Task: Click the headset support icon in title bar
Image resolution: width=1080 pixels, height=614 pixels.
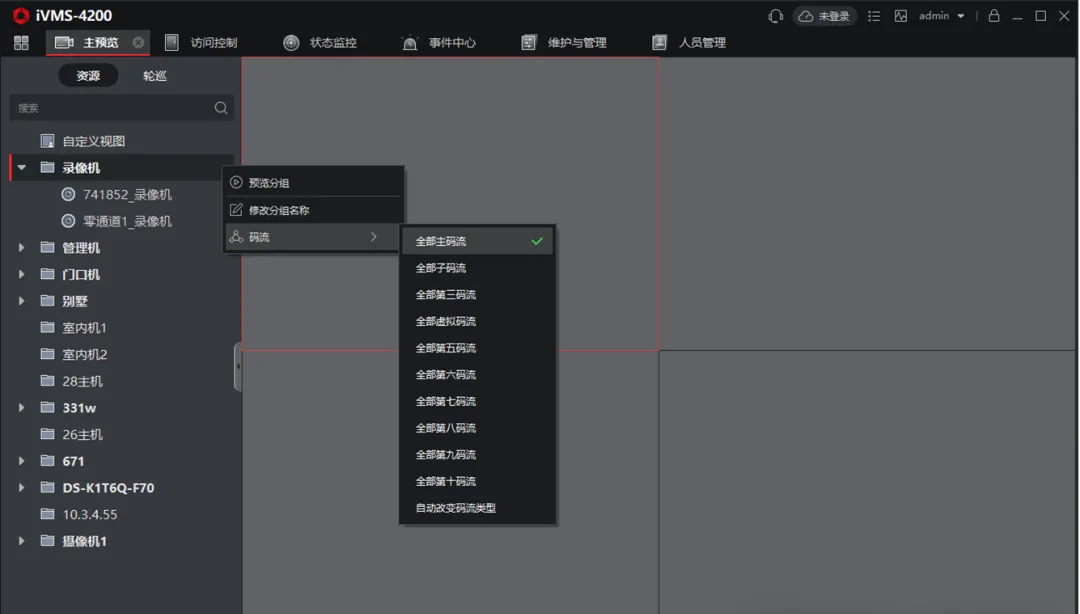Action: [775, 16]
